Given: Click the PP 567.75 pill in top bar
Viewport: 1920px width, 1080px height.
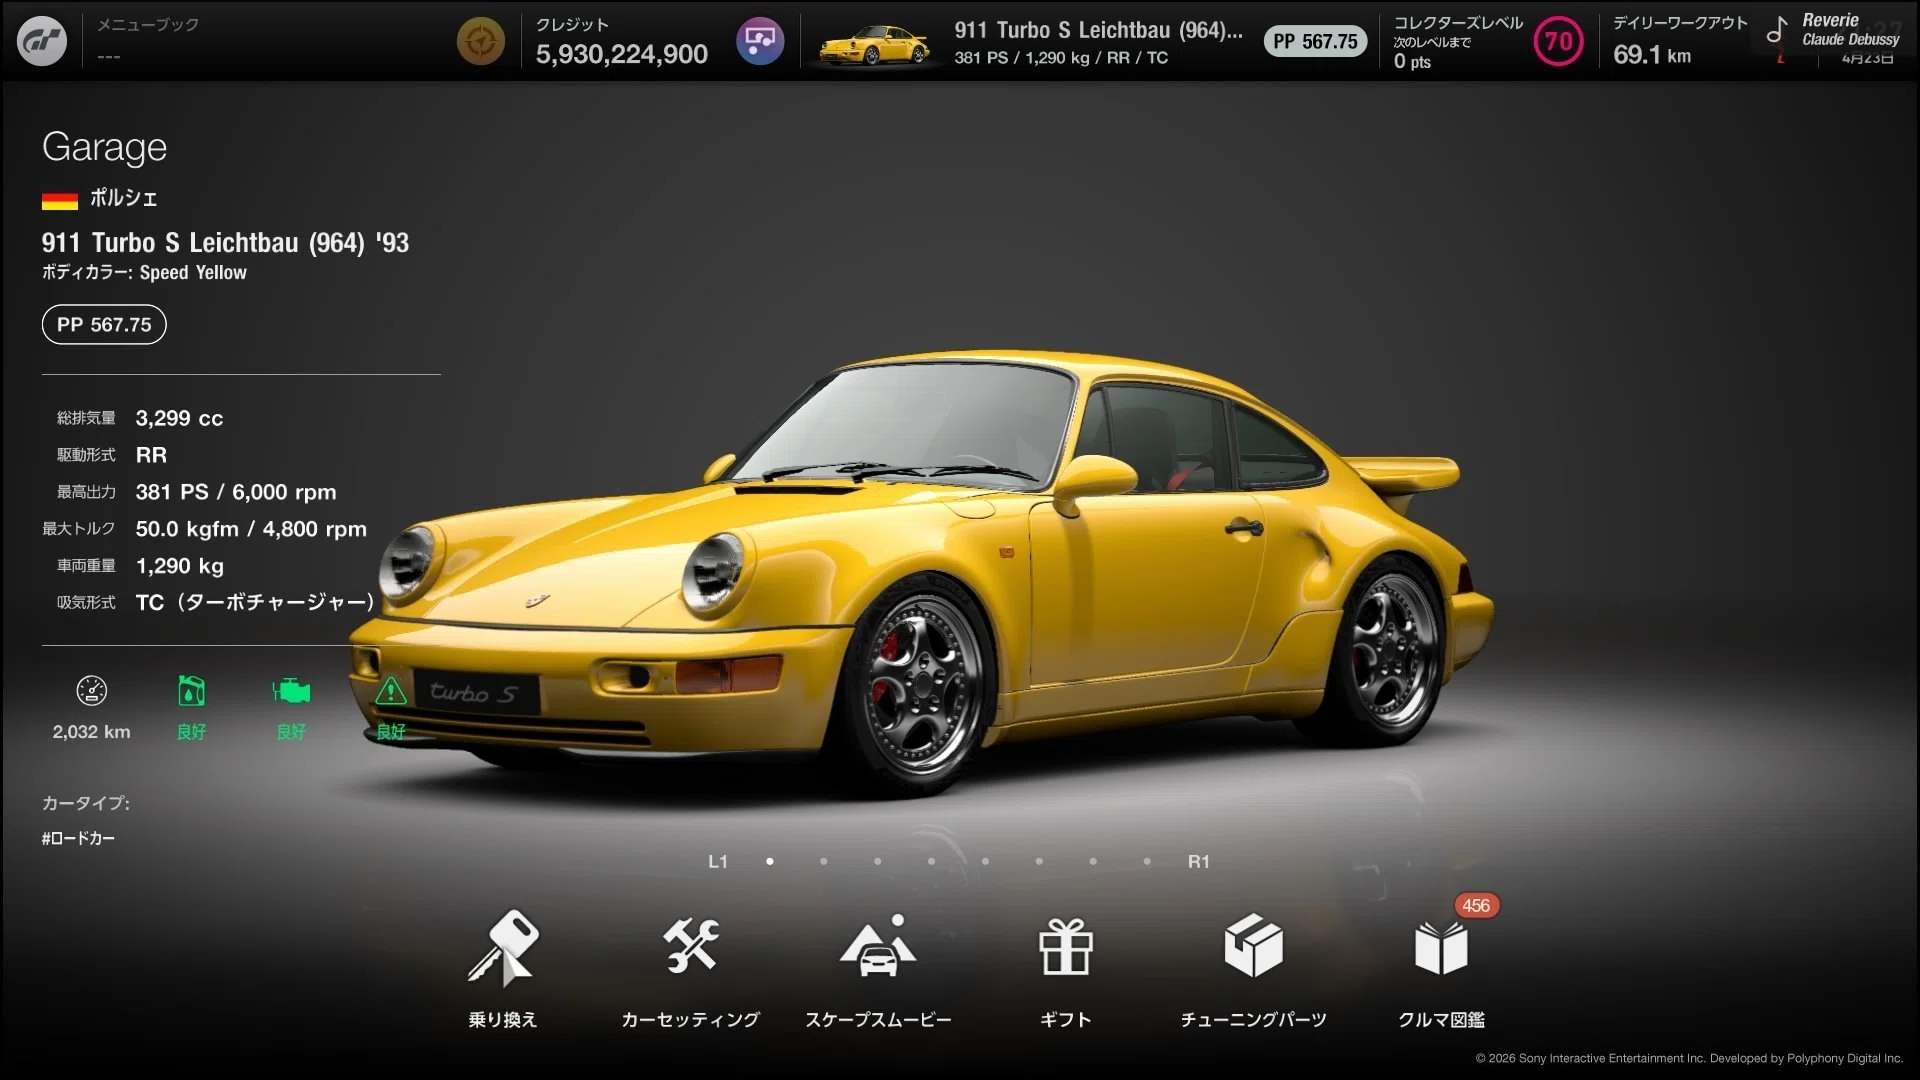Looking at the screenshot, I should click(x=1315, y=41).
